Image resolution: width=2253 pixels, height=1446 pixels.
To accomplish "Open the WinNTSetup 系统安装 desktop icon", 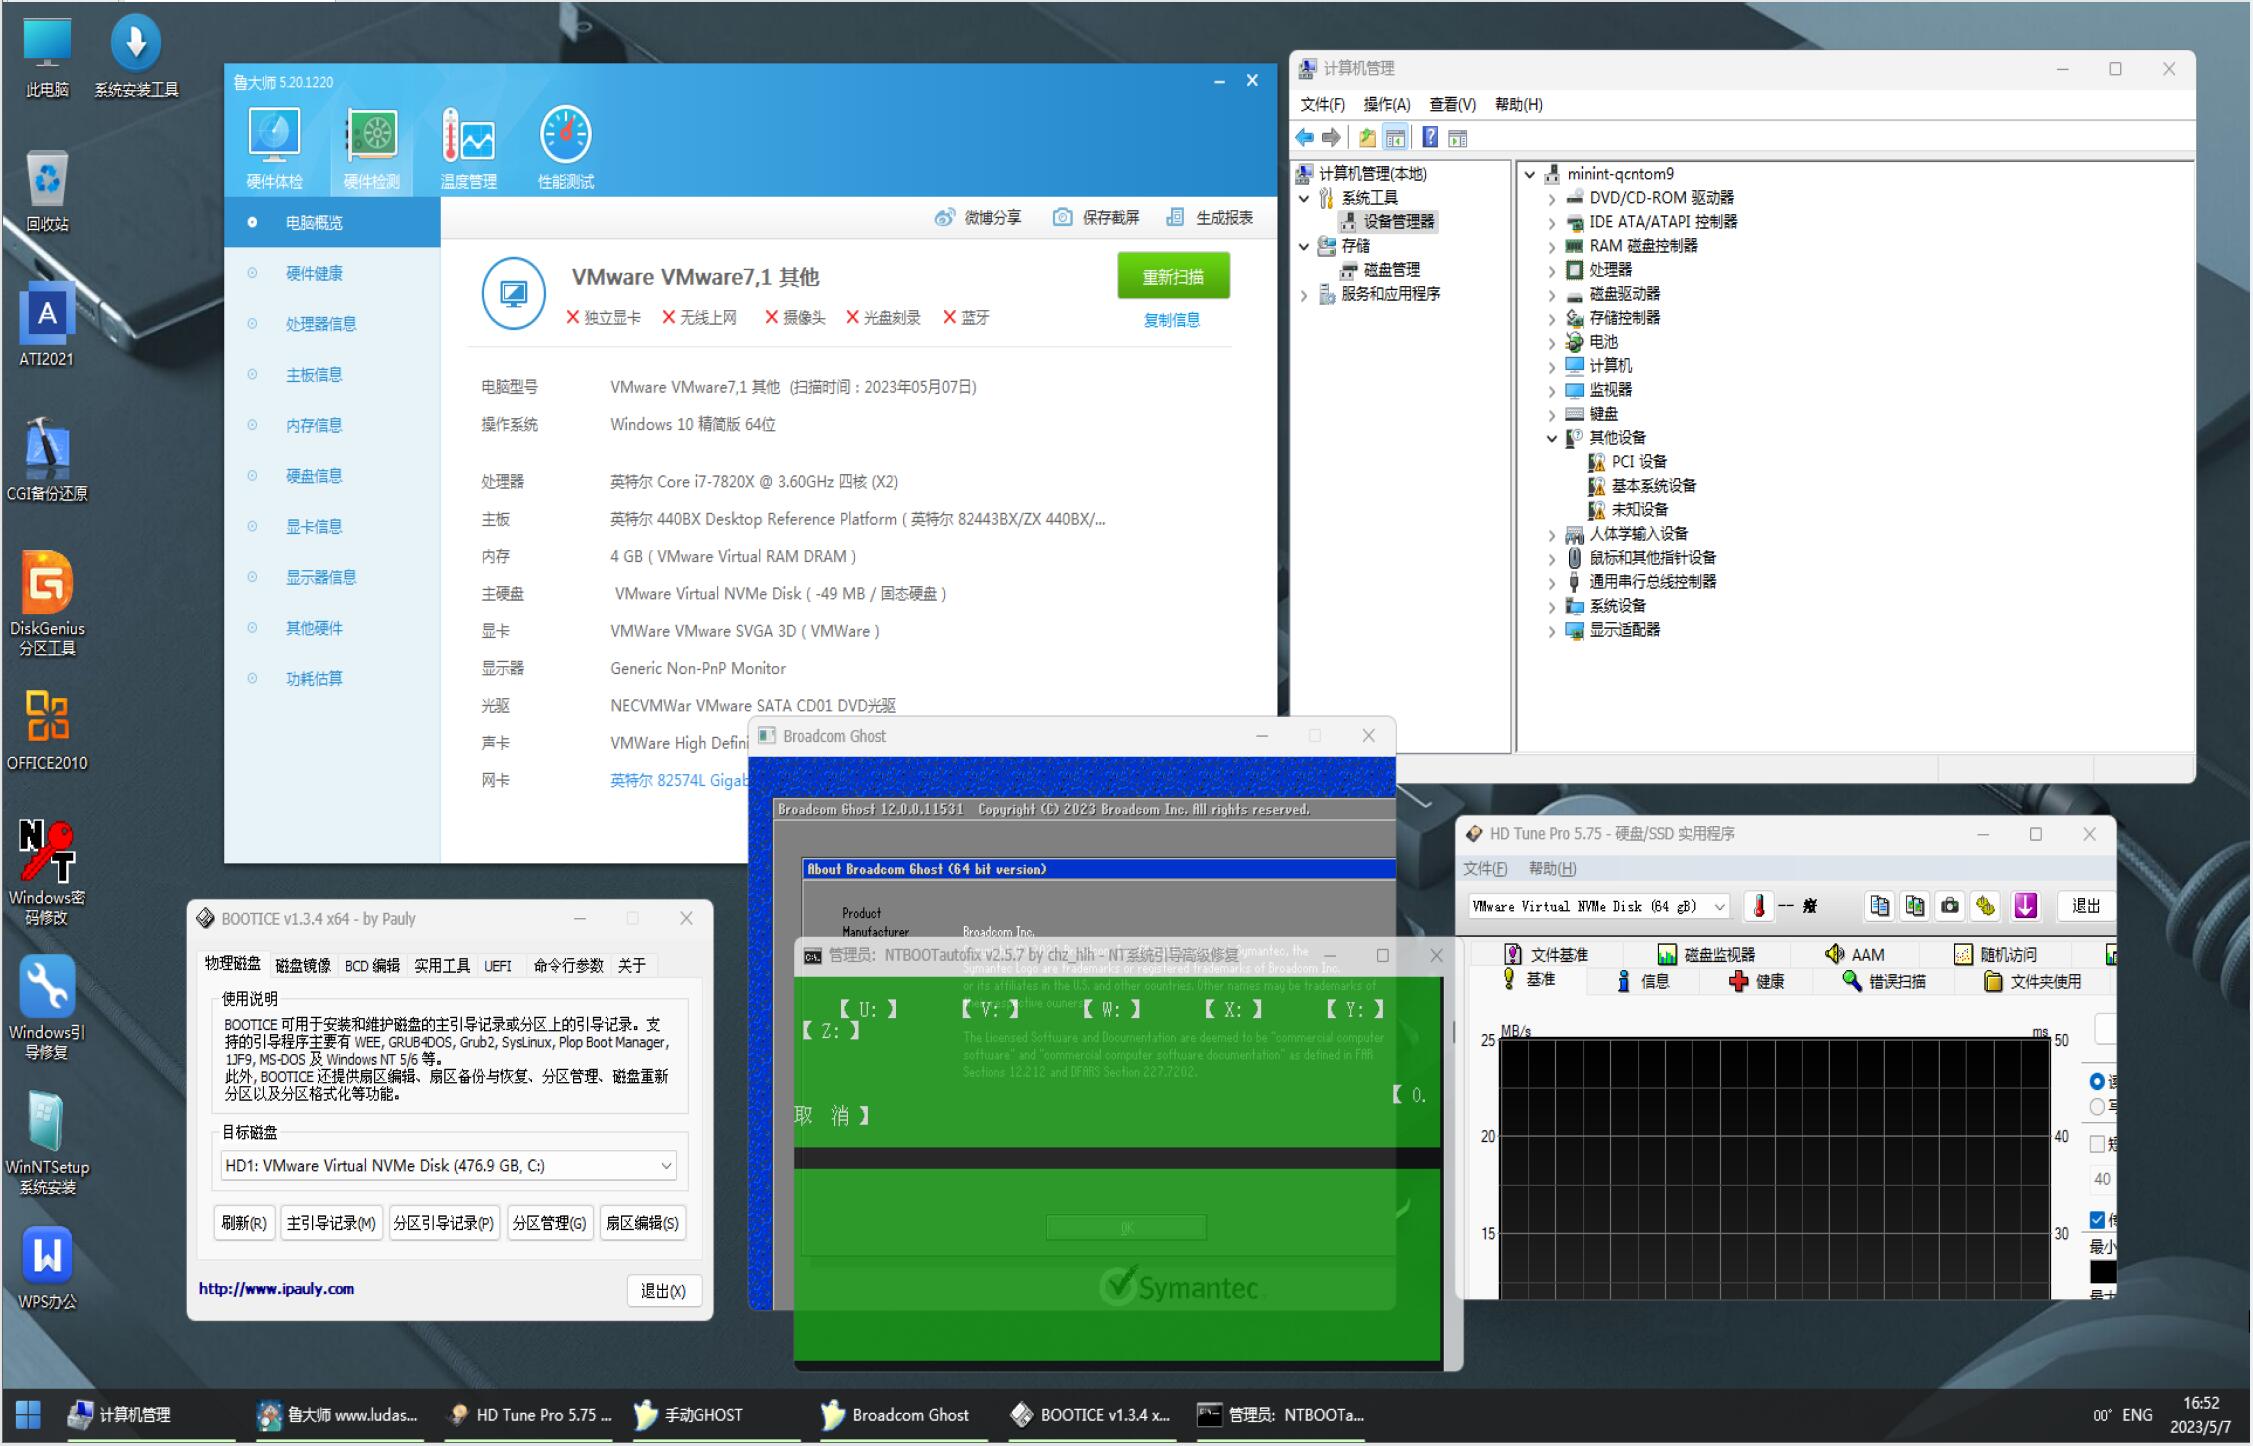I will [47, 1142].
